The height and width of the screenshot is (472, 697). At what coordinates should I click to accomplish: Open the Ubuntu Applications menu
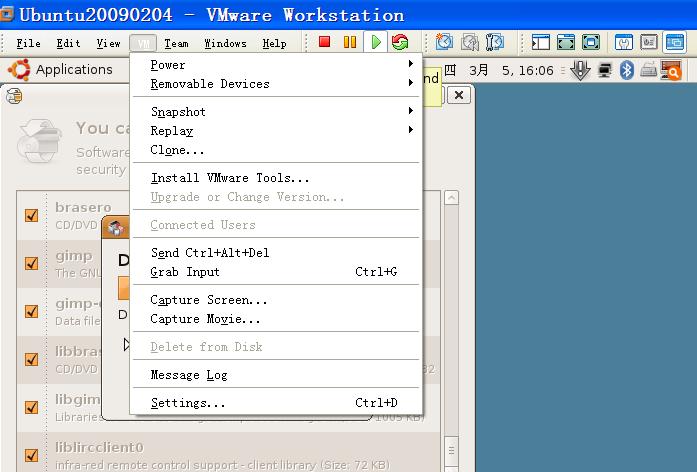pyautogui.click(x=74, y=70)
